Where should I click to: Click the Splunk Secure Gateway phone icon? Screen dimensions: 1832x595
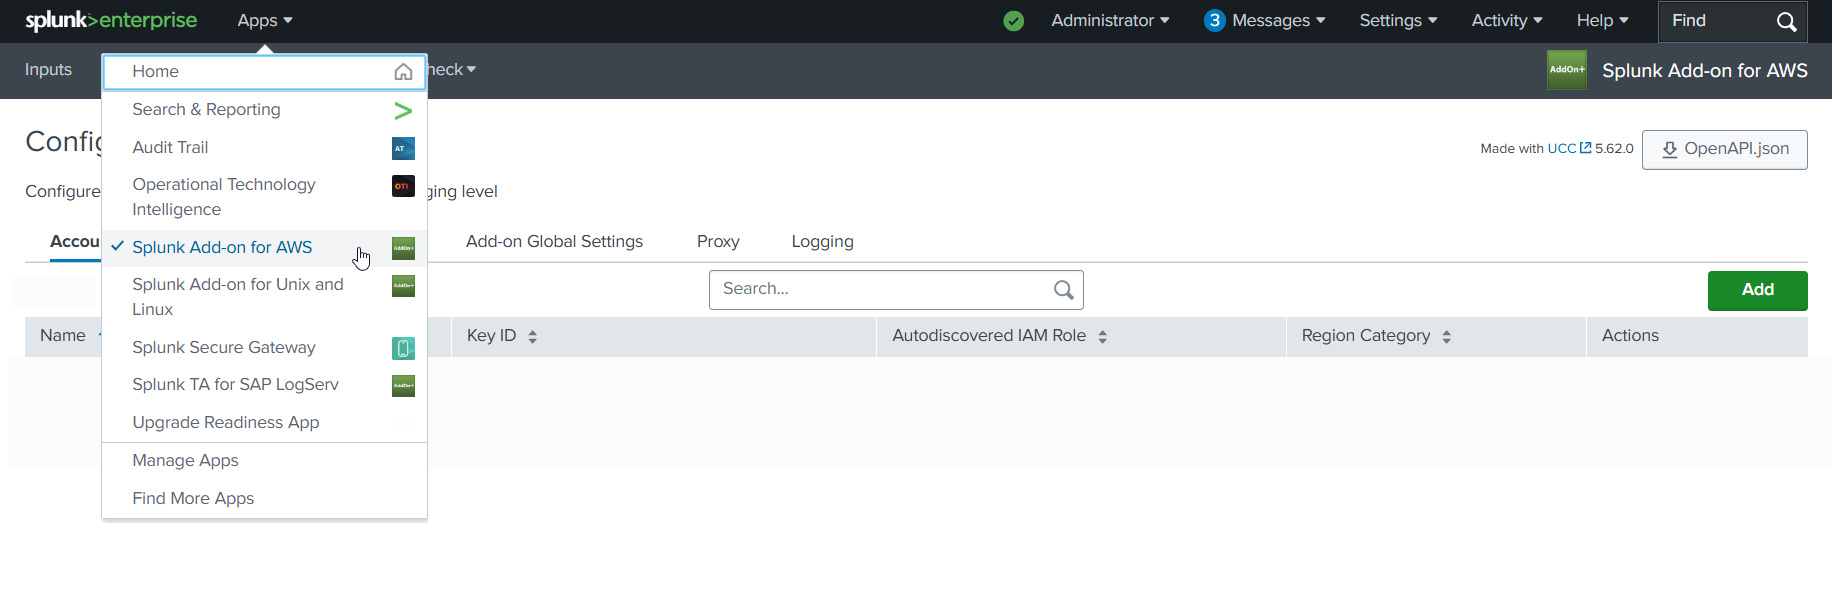coord(403,348)
